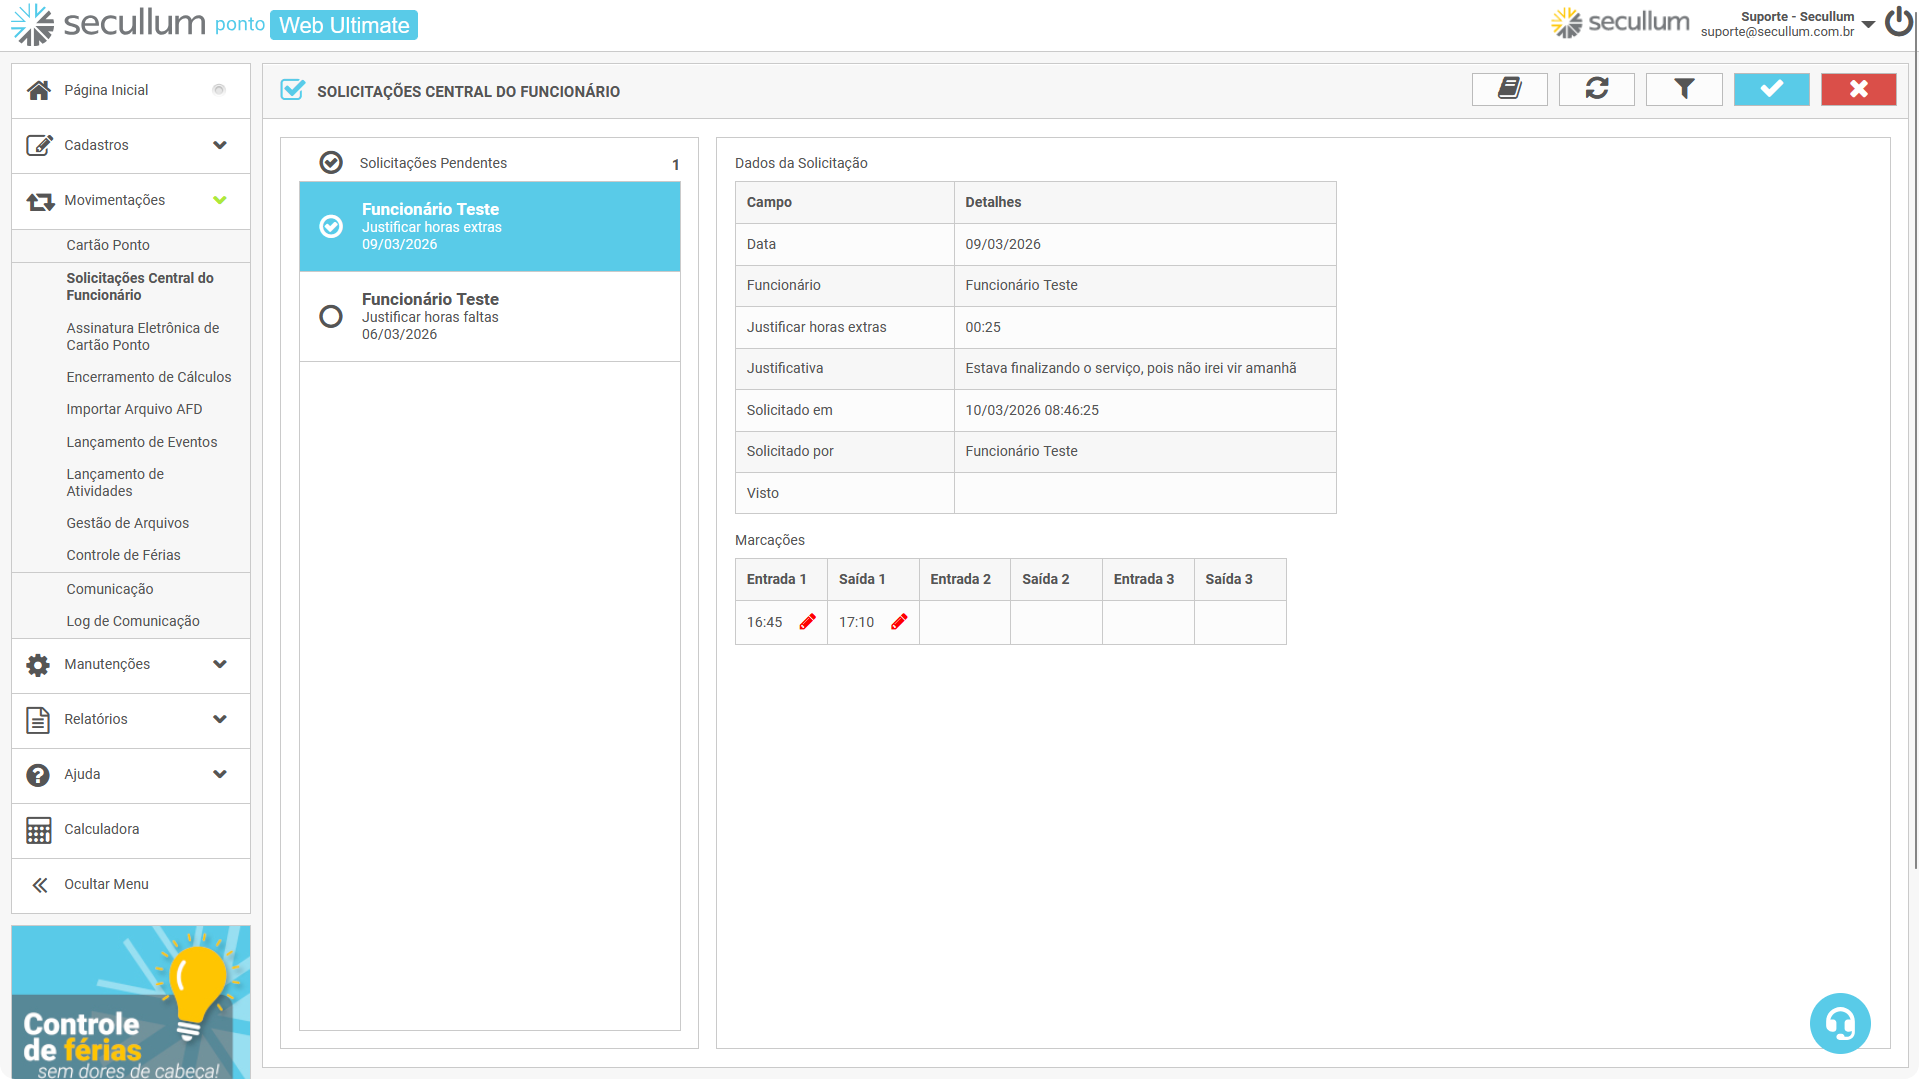This screenshot has width=1919, height=1079.
Task: Toggle select all Solicitações Pendentes
Action: pyautogui.click(x=331, y=163)
